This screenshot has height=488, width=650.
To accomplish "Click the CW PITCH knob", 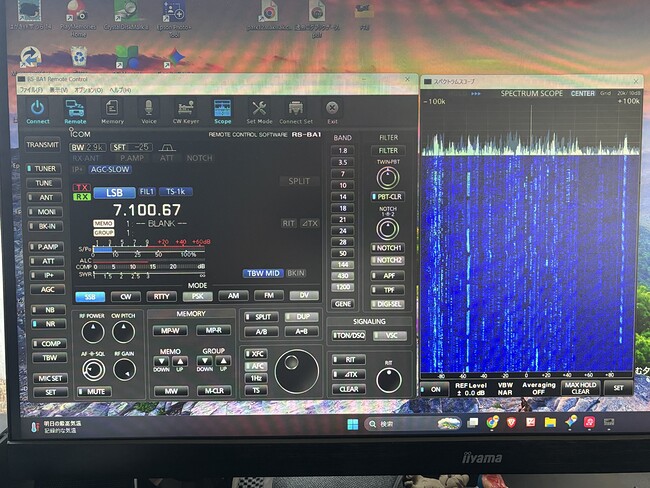I will (123, 332).
